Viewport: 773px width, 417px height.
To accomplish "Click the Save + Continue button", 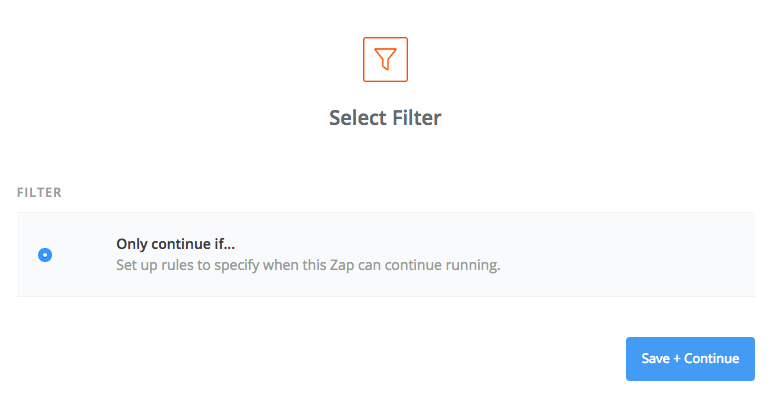I will pyautogui.click(x=690, y=359).
